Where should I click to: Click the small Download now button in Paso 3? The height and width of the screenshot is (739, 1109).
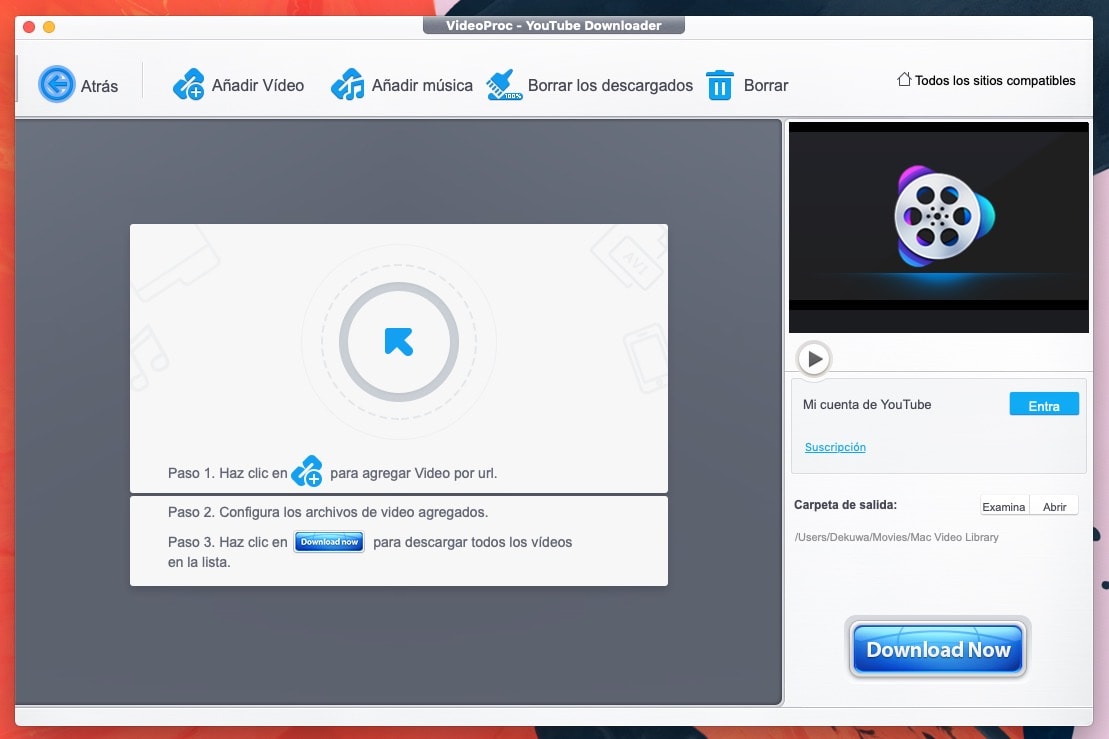329,542
